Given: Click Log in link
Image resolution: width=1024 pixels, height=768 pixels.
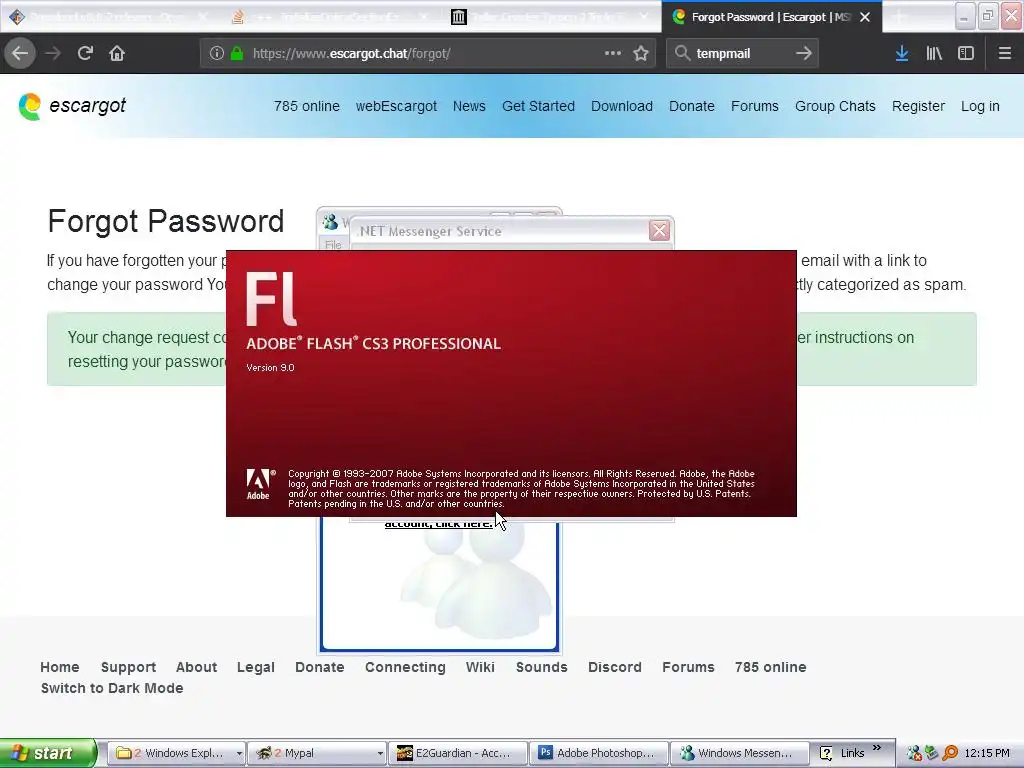Looking at the screenshot, I should tap(980, 106).
